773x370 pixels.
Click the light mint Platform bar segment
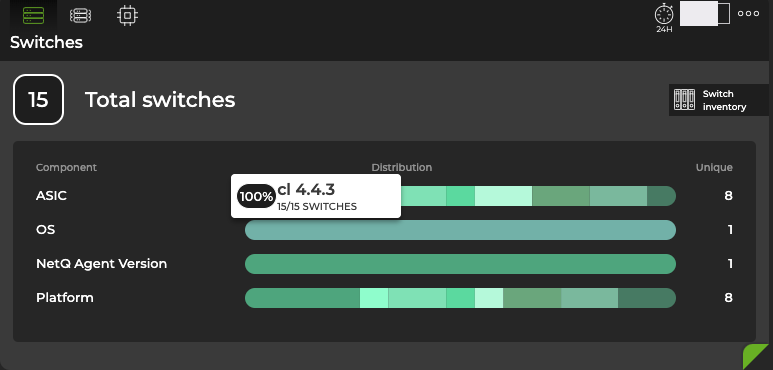(x=489, y=298)
